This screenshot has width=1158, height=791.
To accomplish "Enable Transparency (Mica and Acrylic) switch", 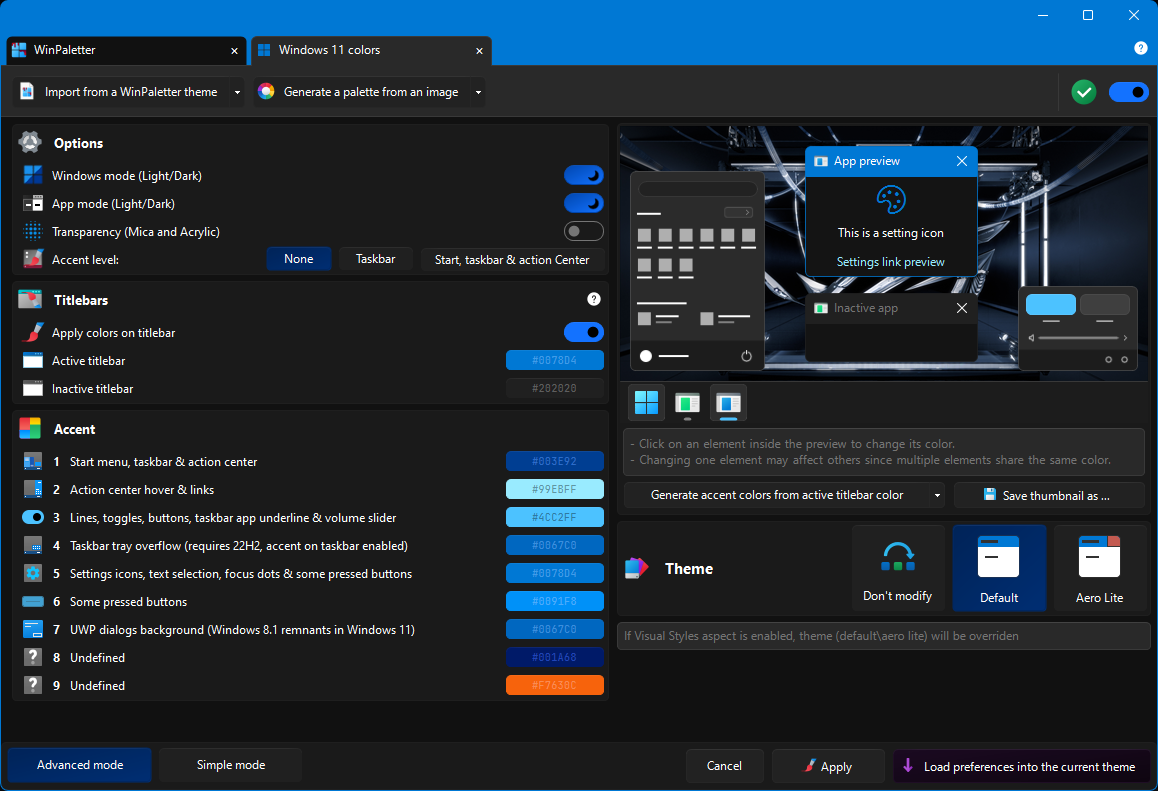I will [x=583, y=231].
